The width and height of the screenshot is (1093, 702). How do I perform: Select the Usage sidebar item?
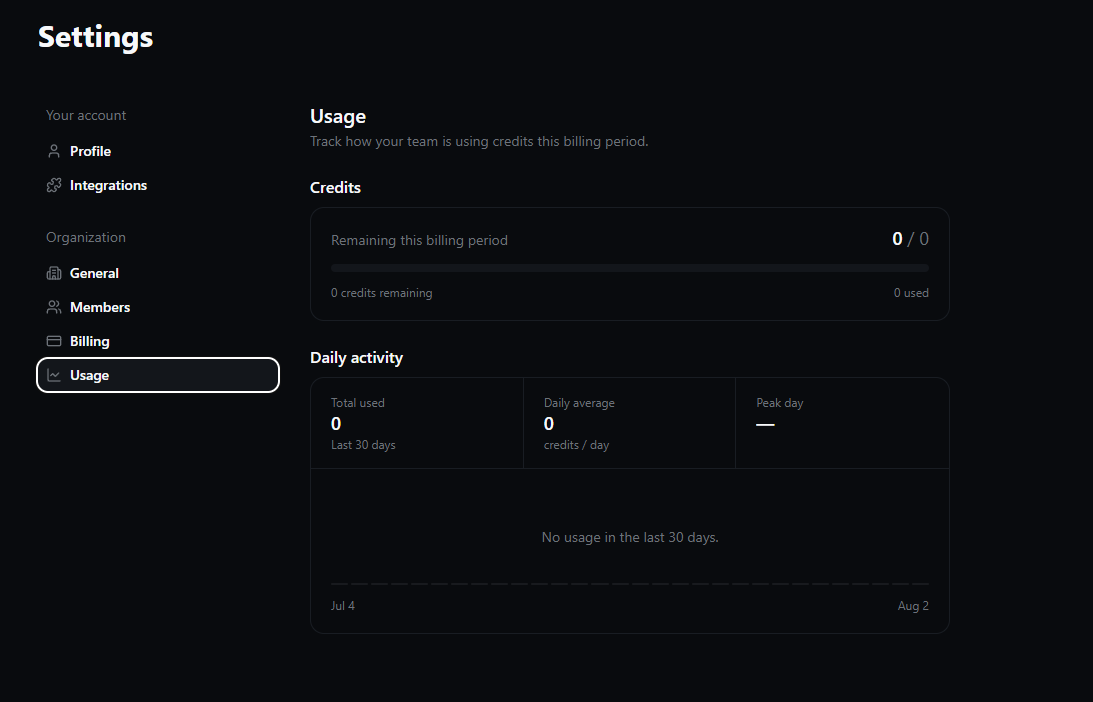158,375
